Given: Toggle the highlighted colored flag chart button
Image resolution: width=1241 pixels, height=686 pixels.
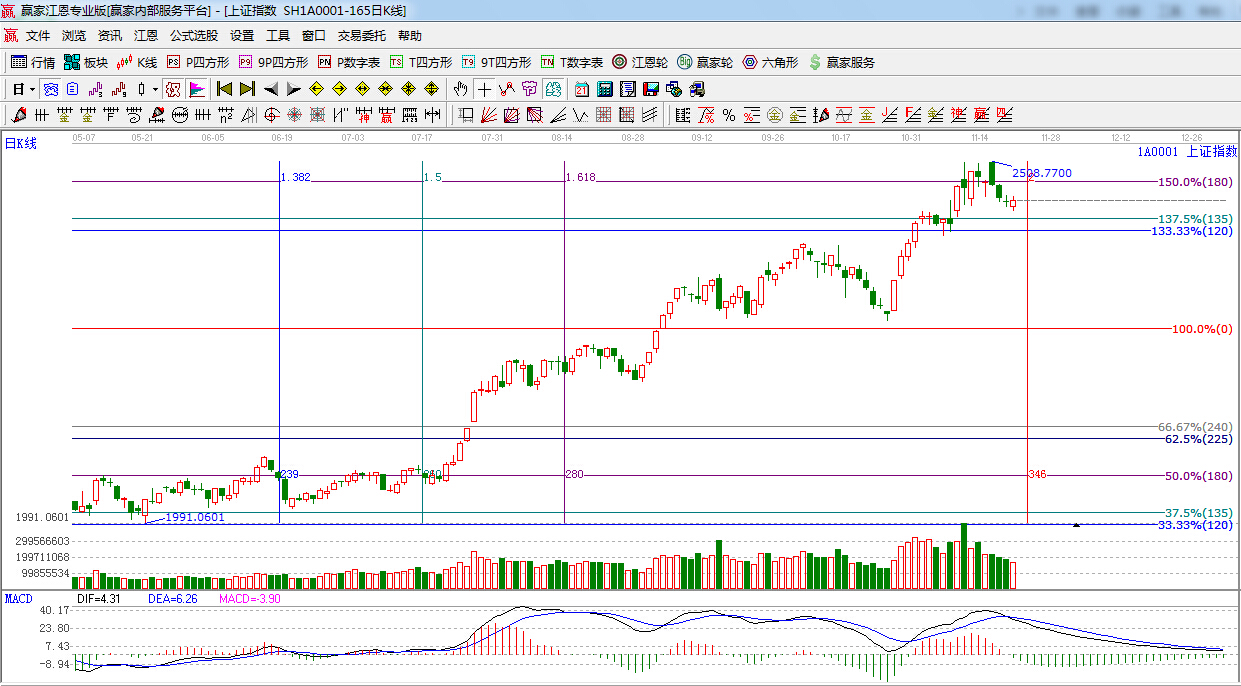Looking at the screenshot, I should click(197, 89).
